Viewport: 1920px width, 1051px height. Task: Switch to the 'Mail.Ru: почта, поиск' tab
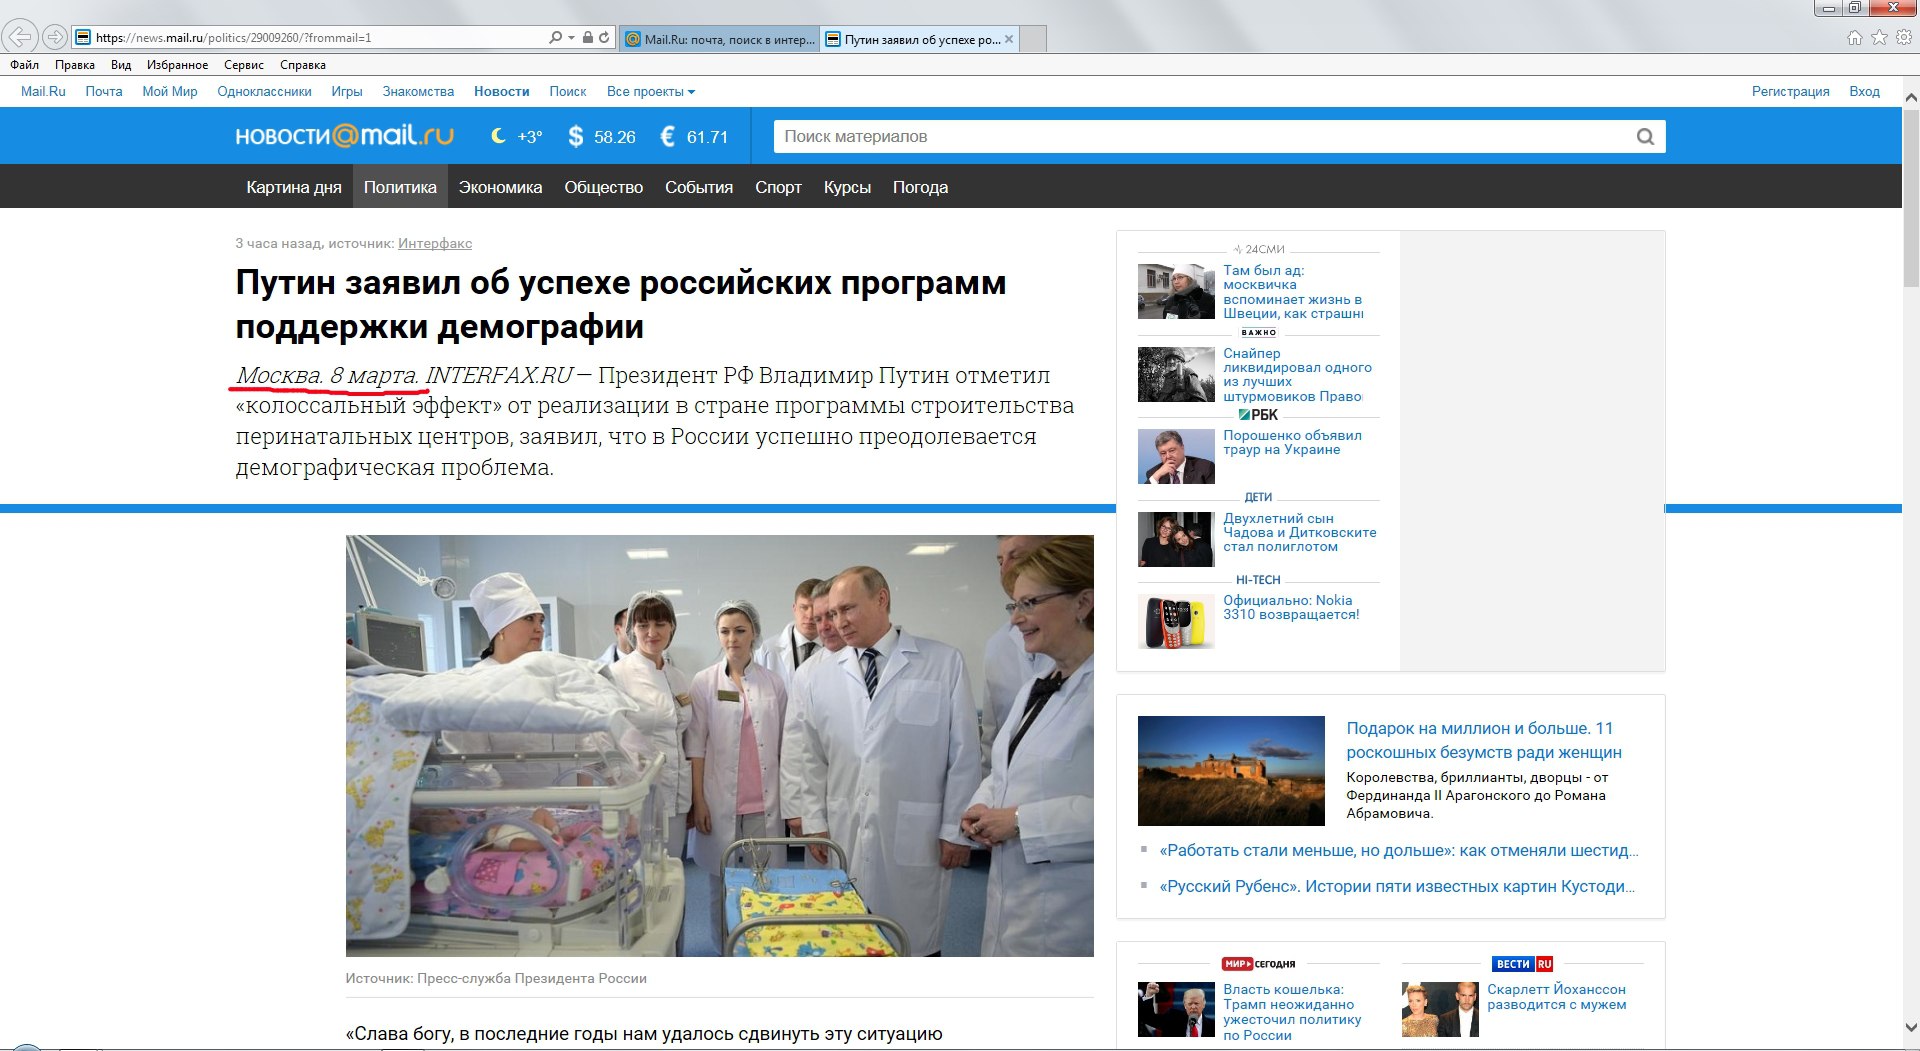click(x=720, y=40)
